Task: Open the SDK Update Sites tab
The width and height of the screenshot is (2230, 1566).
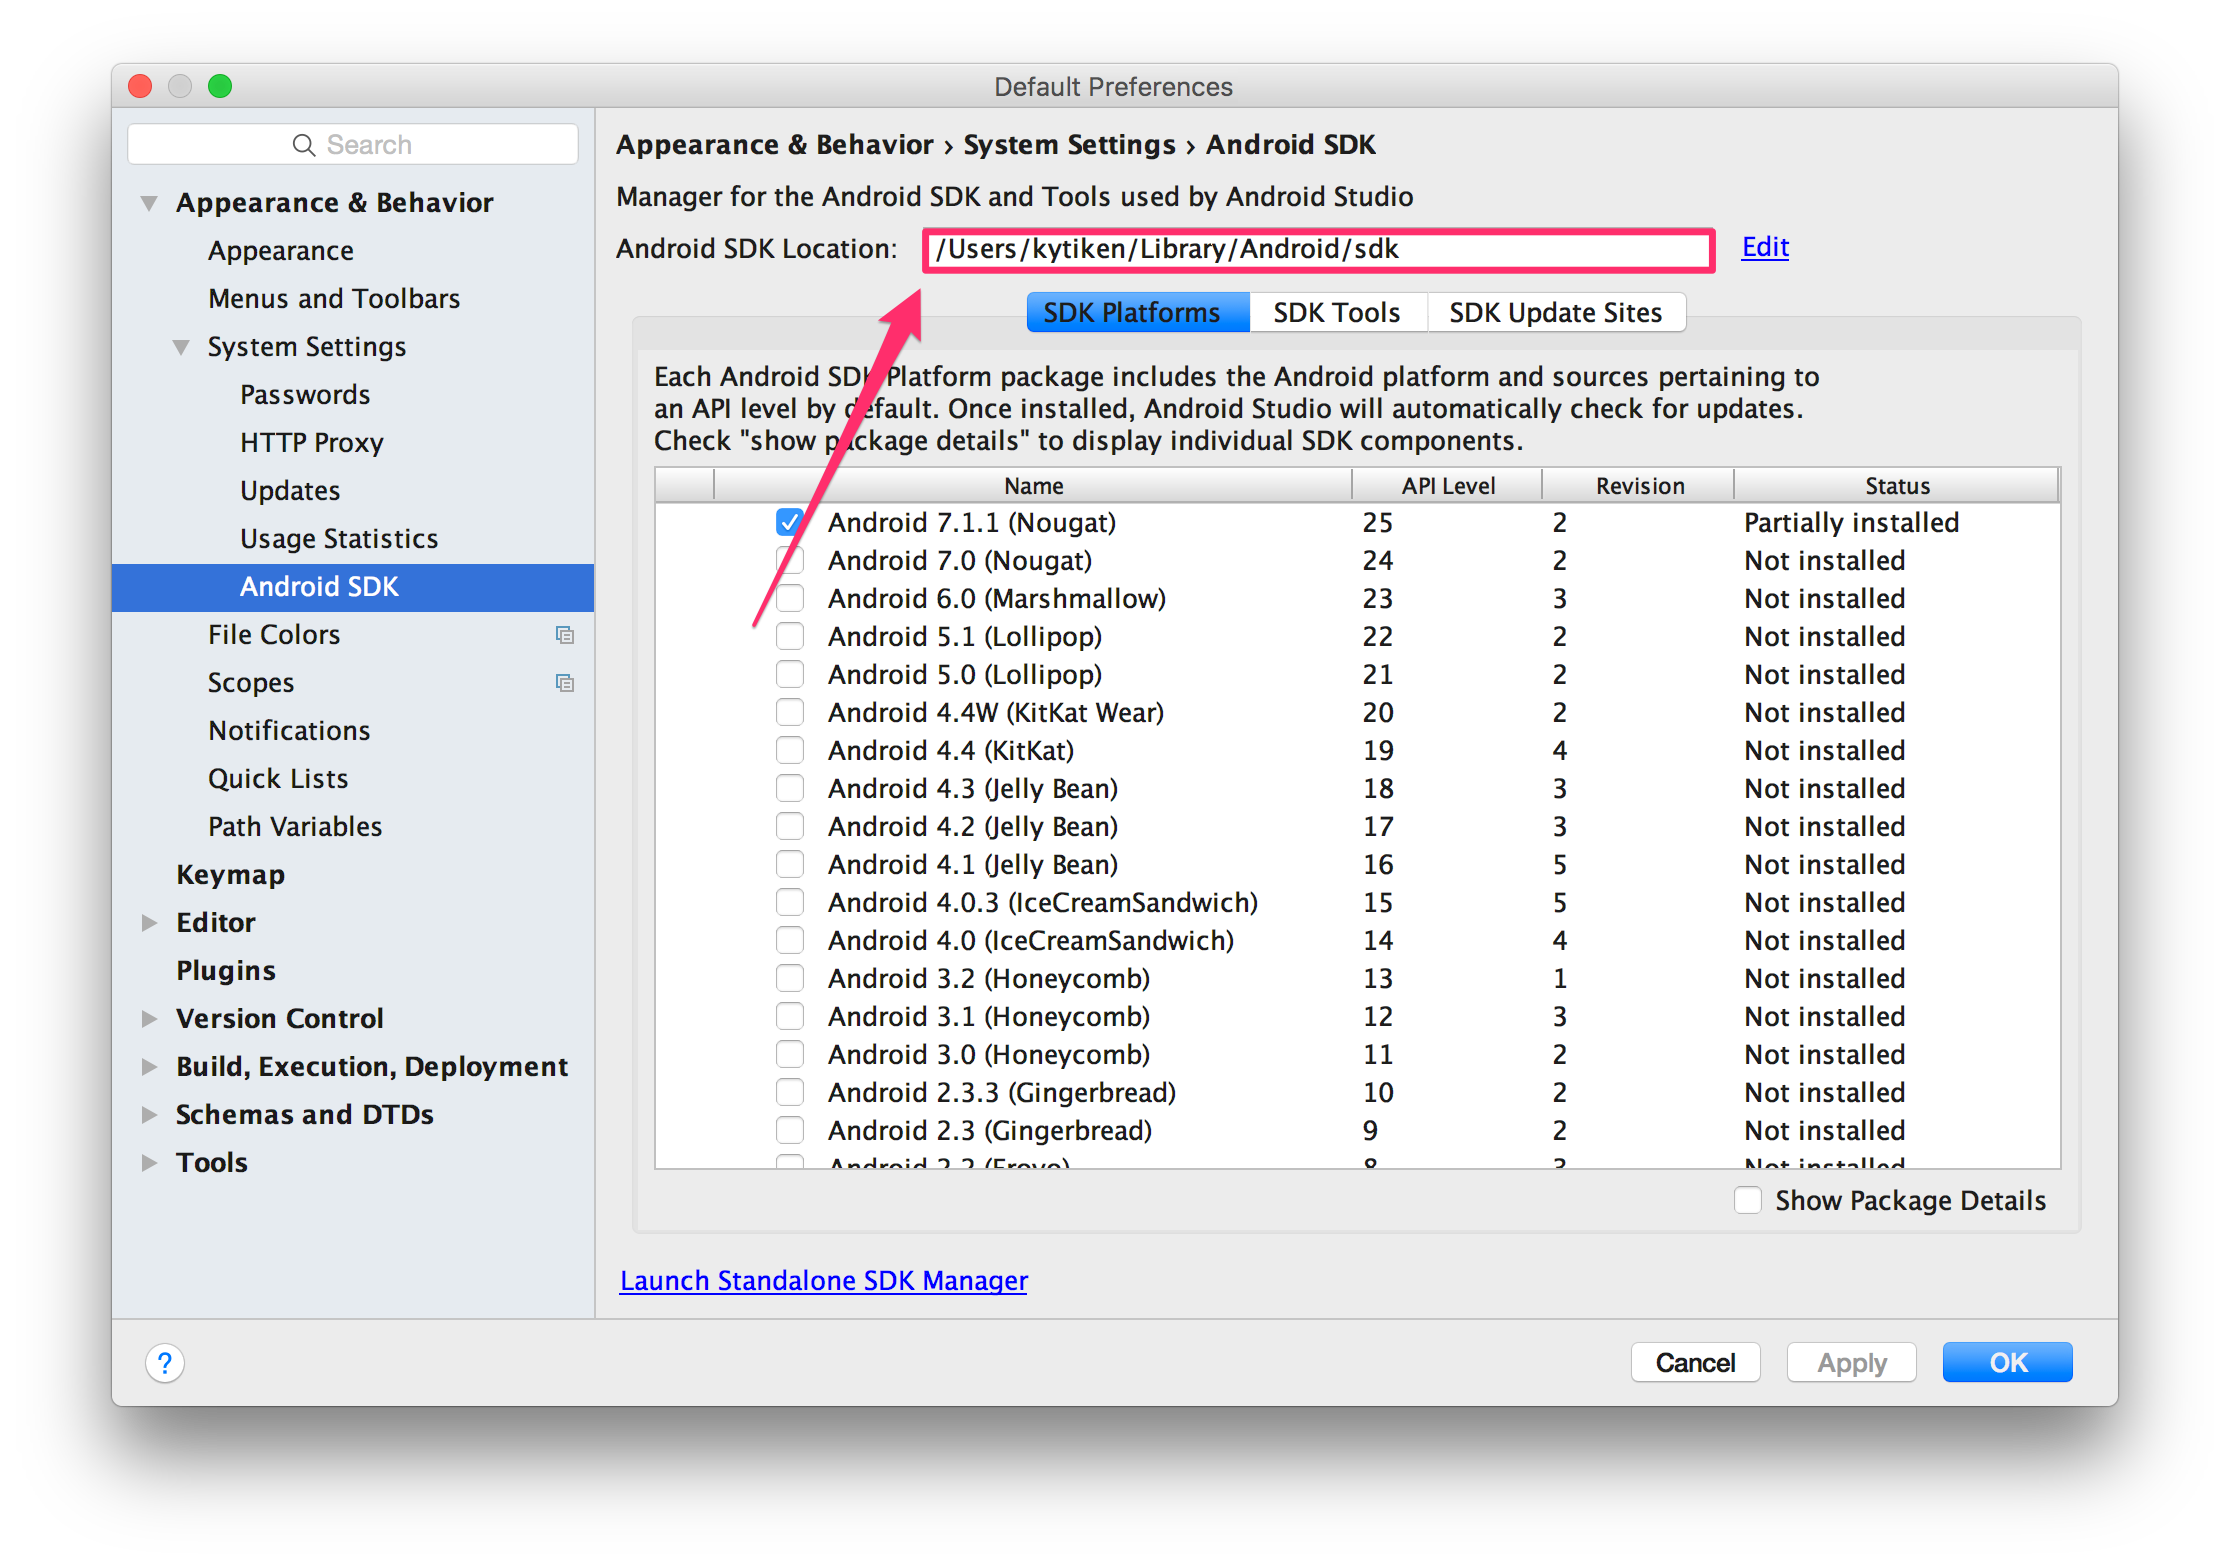Action: click(x=1555, y=312)
